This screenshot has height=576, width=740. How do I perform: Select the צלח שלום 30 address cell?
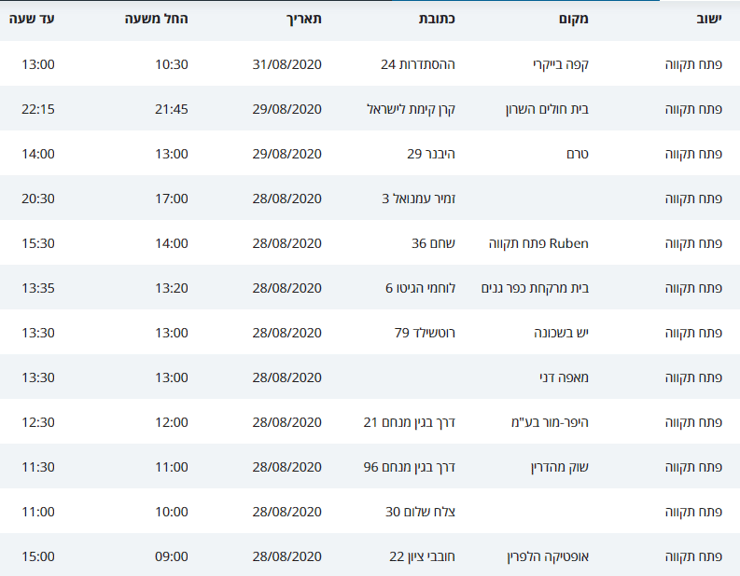click(x=420, y=512)
